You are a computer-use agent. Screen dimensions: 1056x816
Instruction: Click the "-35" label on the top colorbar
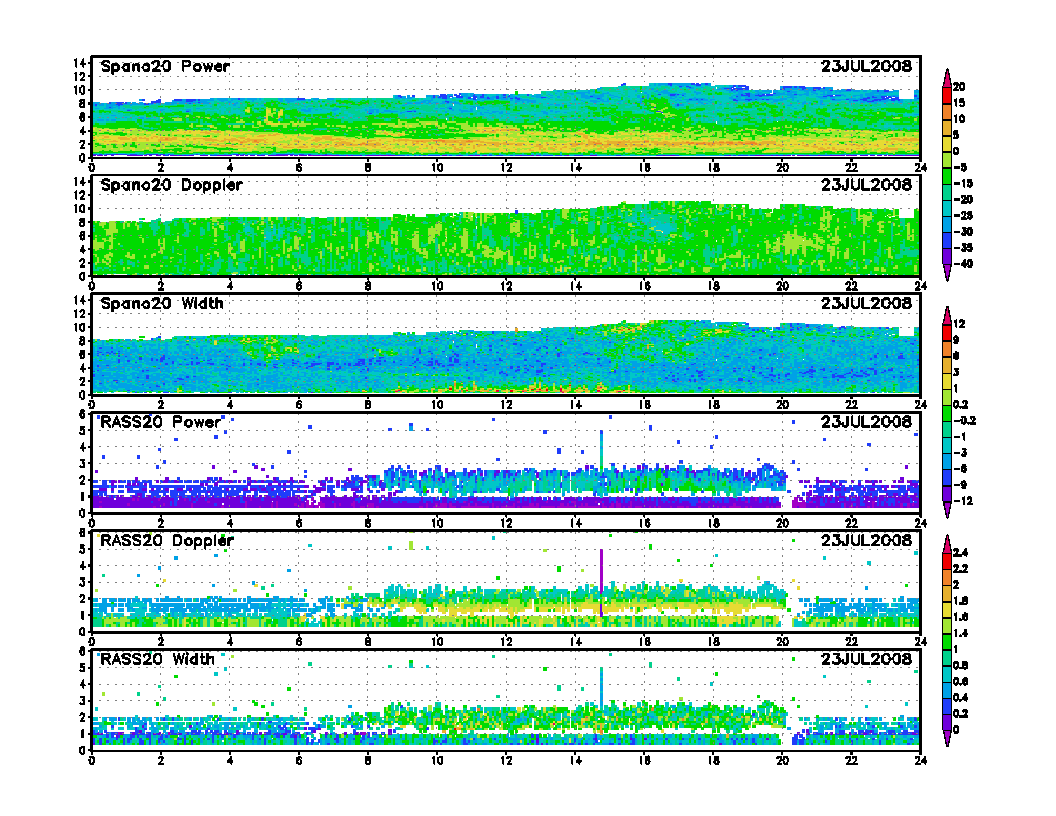pyautogui.click(x=963, y=248)
